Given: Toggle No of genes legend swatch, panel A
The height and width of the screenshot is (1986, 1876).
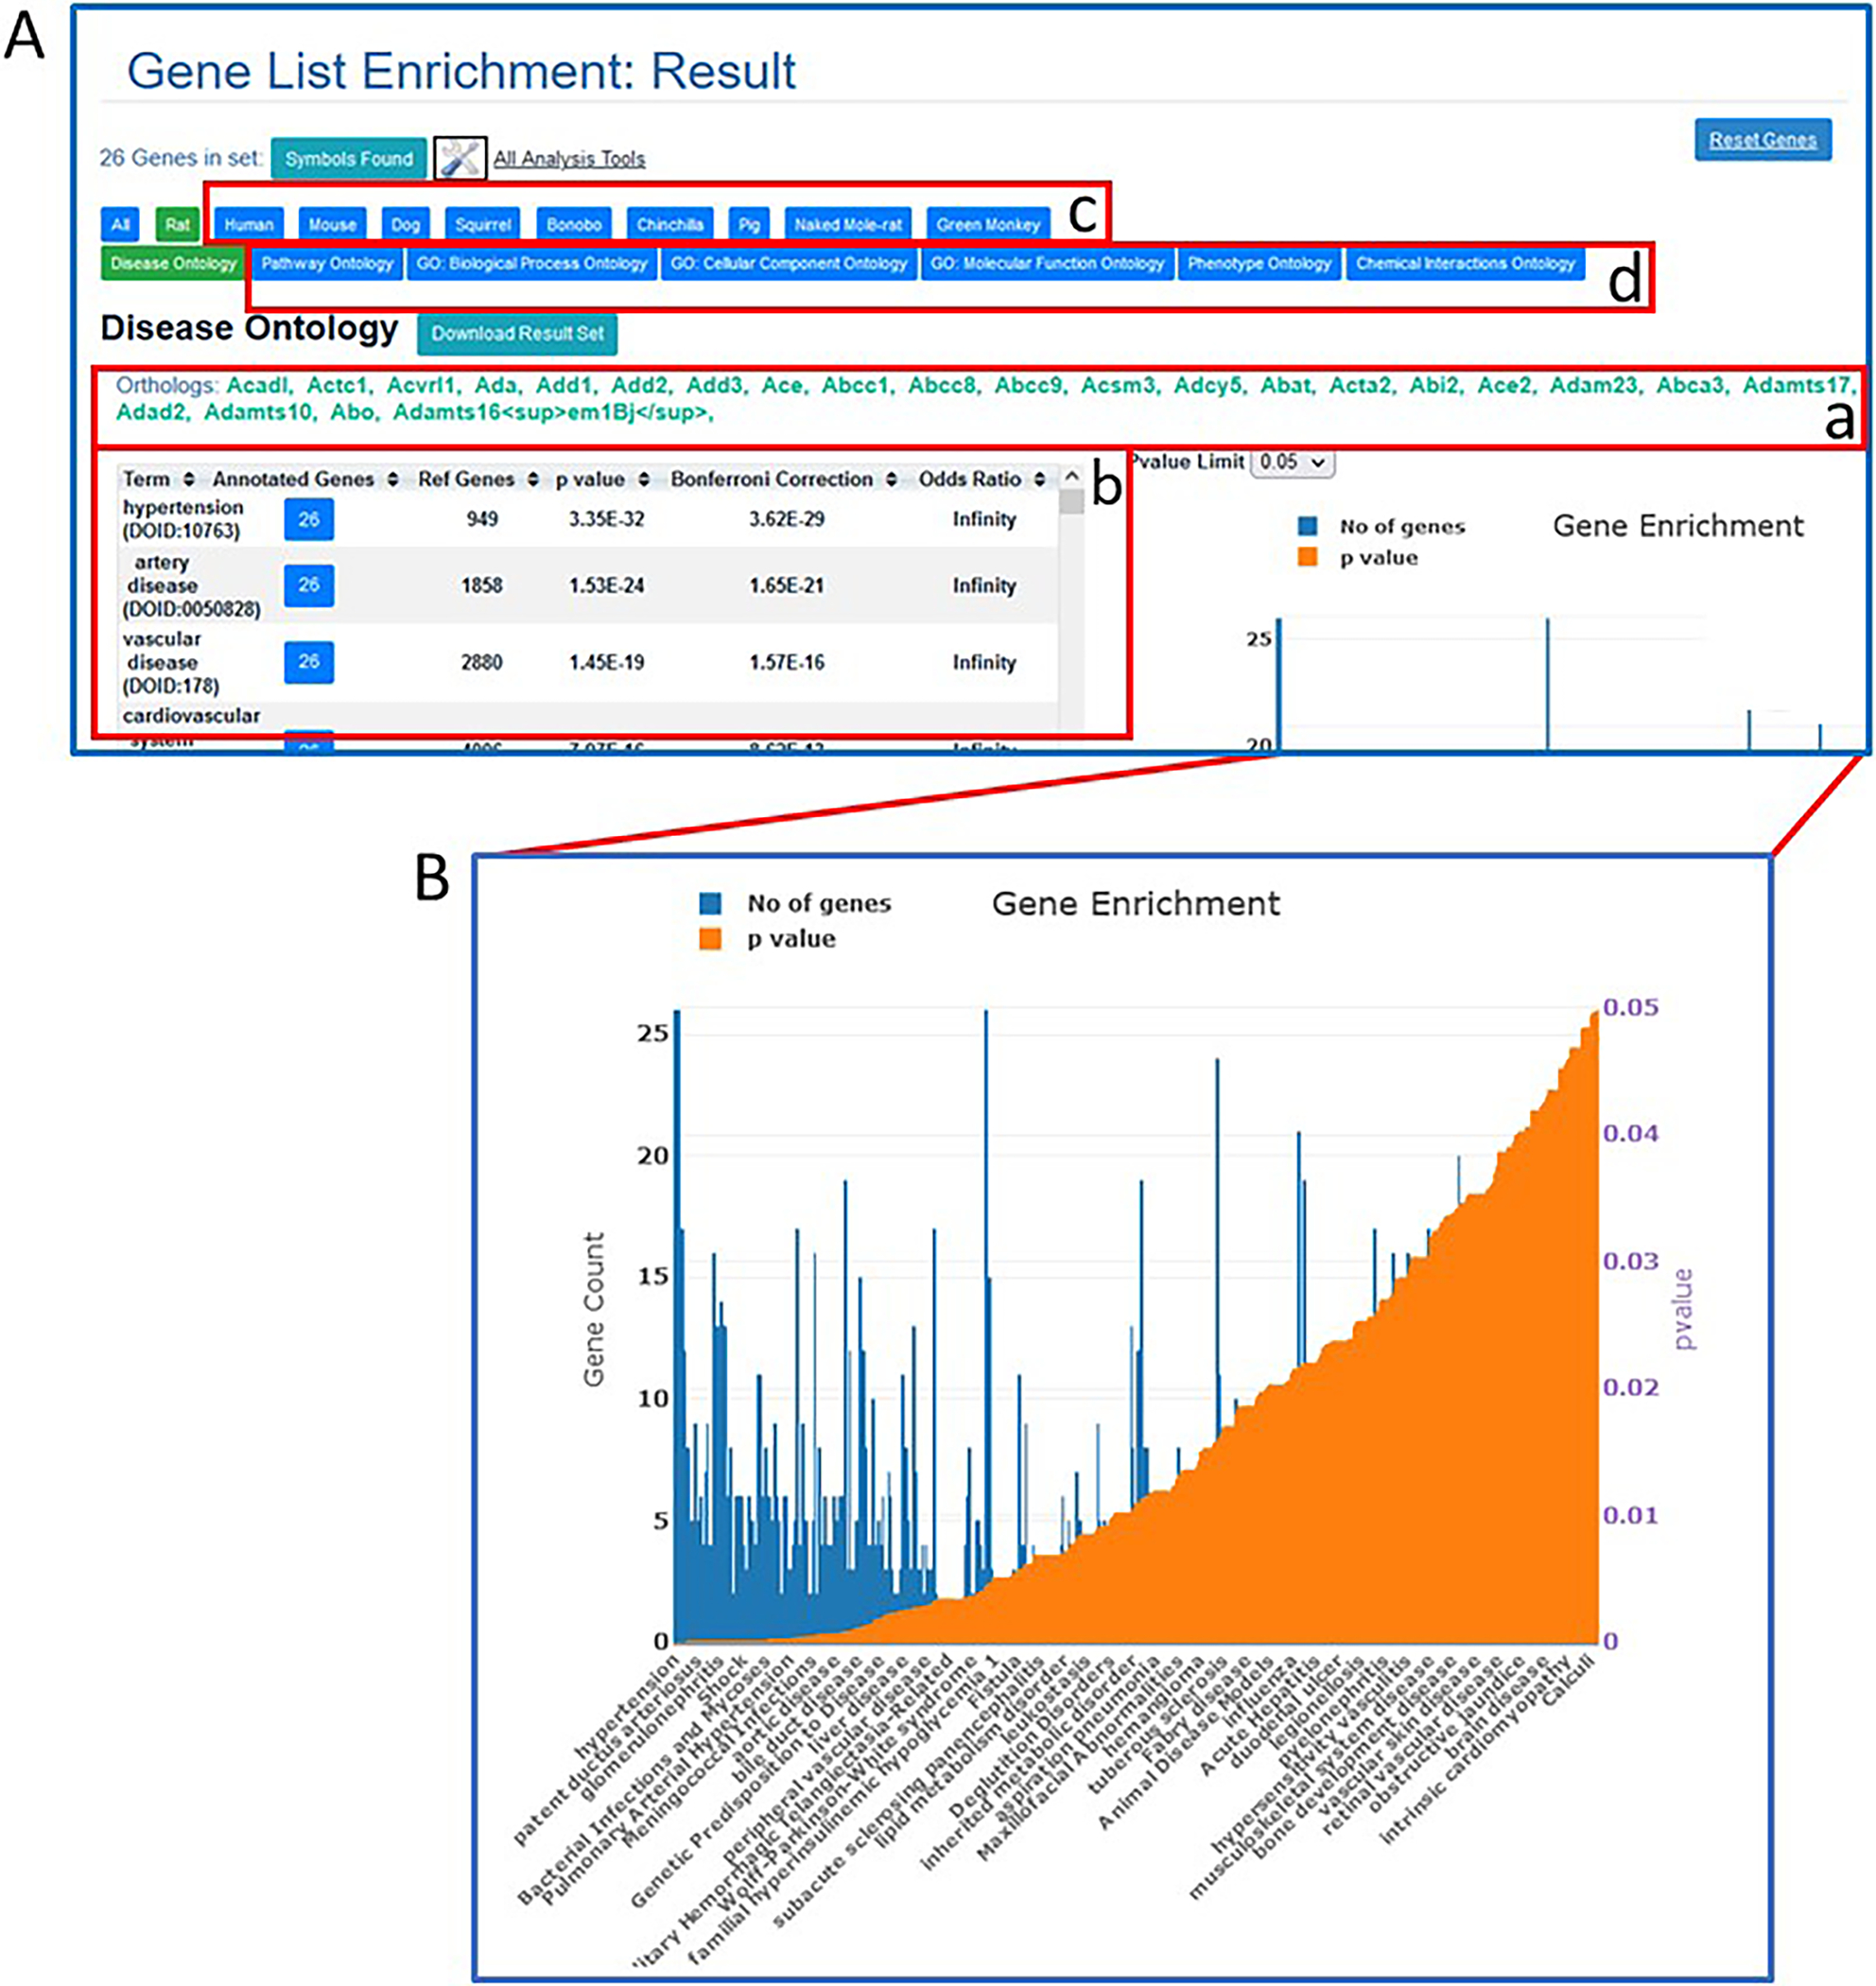Looking at the screenshot, I should 1307,527.
